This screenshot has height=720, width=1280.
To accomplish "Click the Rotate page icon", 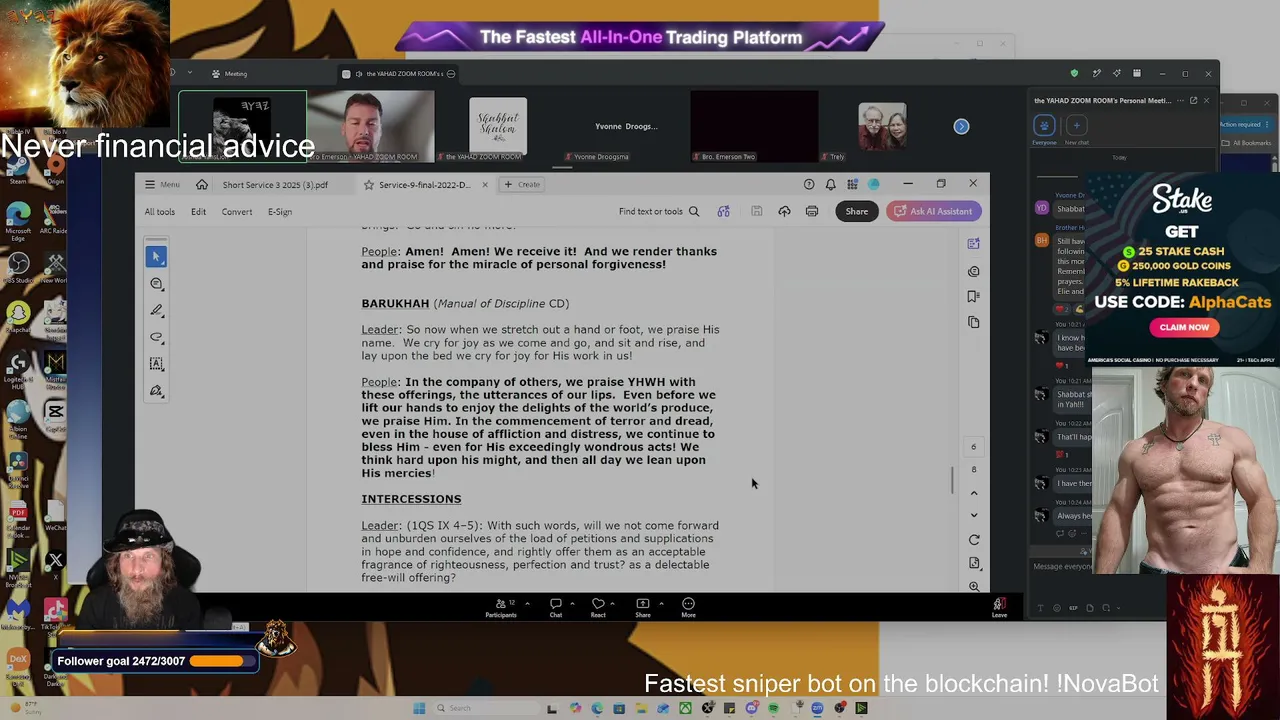I will coord(974,540).
